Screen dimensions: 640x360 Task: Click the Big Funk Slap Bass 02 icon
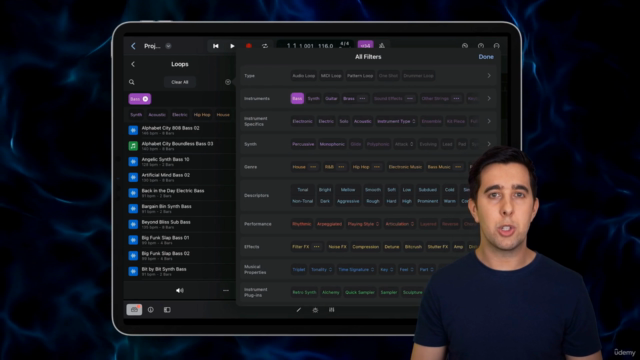[133, 256]
